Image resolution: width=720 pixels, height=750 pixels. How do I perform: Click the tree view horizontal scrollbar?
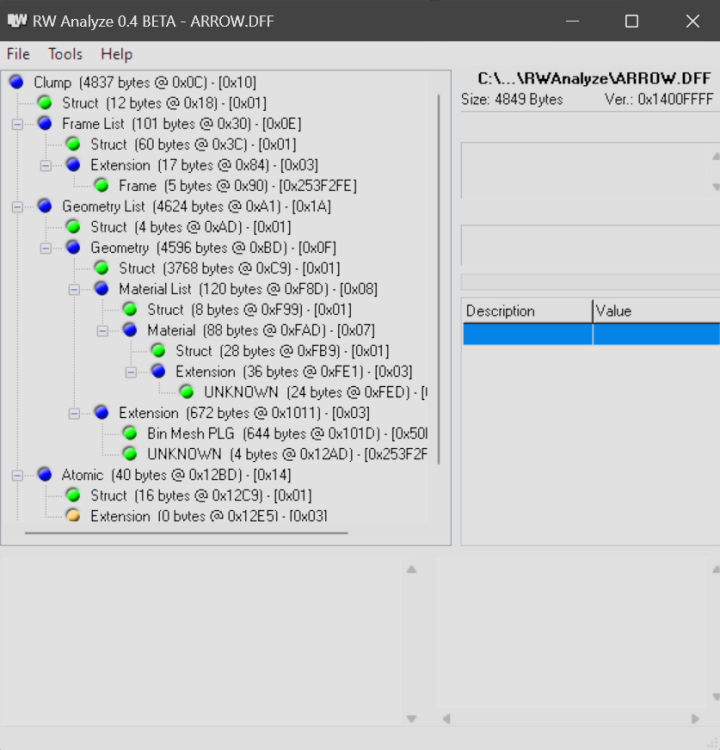coord(186,532)
